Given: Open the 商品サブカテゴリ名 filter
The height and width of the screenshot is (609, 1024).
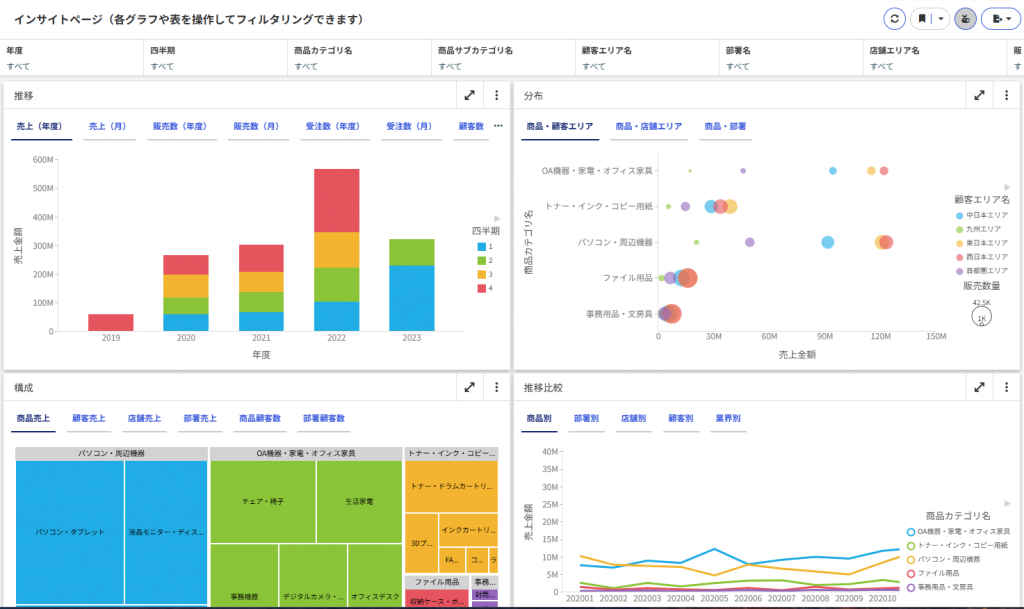Looking at the screenshot, I should tap(504, 57).
